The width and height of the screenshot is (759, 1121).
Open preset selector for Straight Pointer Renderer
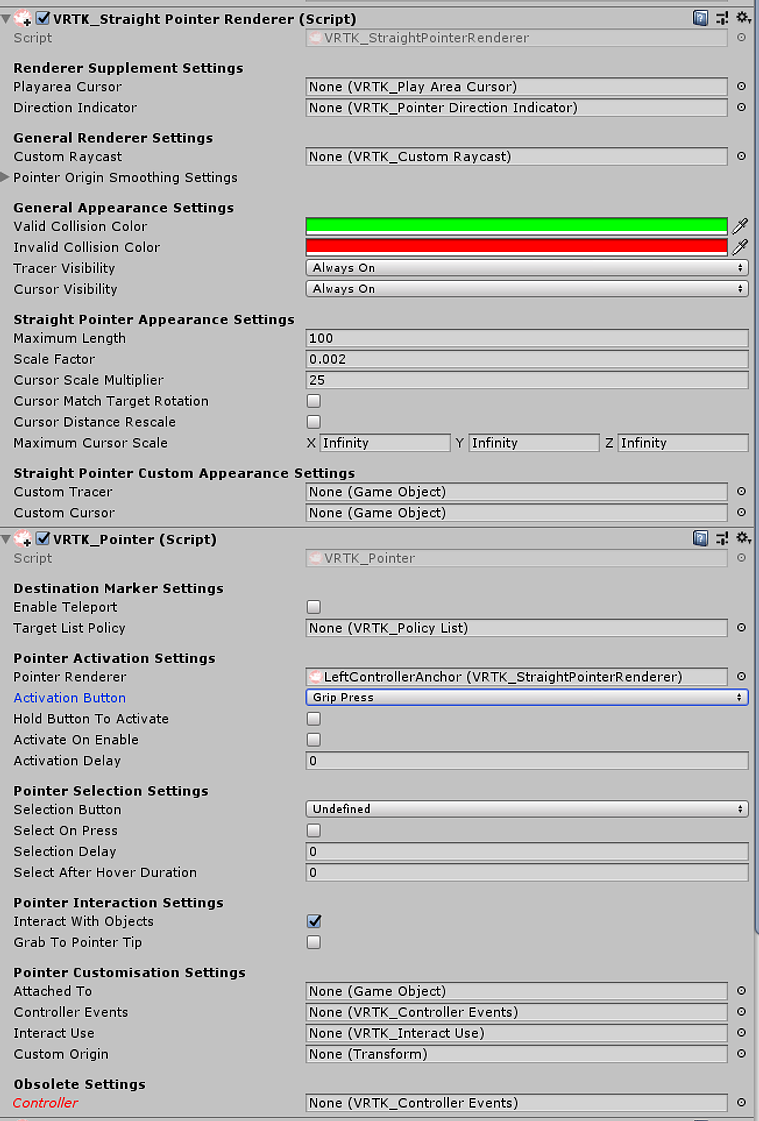click(x=722, y=18)
